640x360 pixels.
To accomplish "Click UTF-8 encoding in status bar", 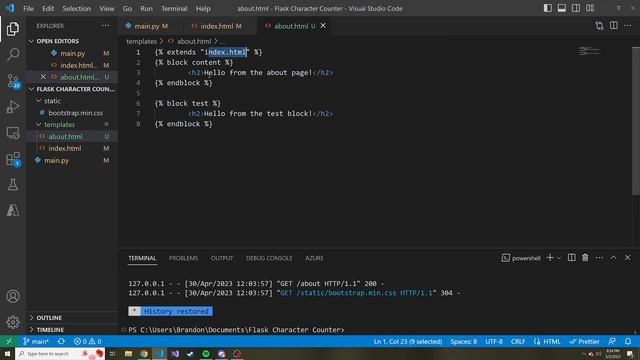I will [x=494, y=341].
